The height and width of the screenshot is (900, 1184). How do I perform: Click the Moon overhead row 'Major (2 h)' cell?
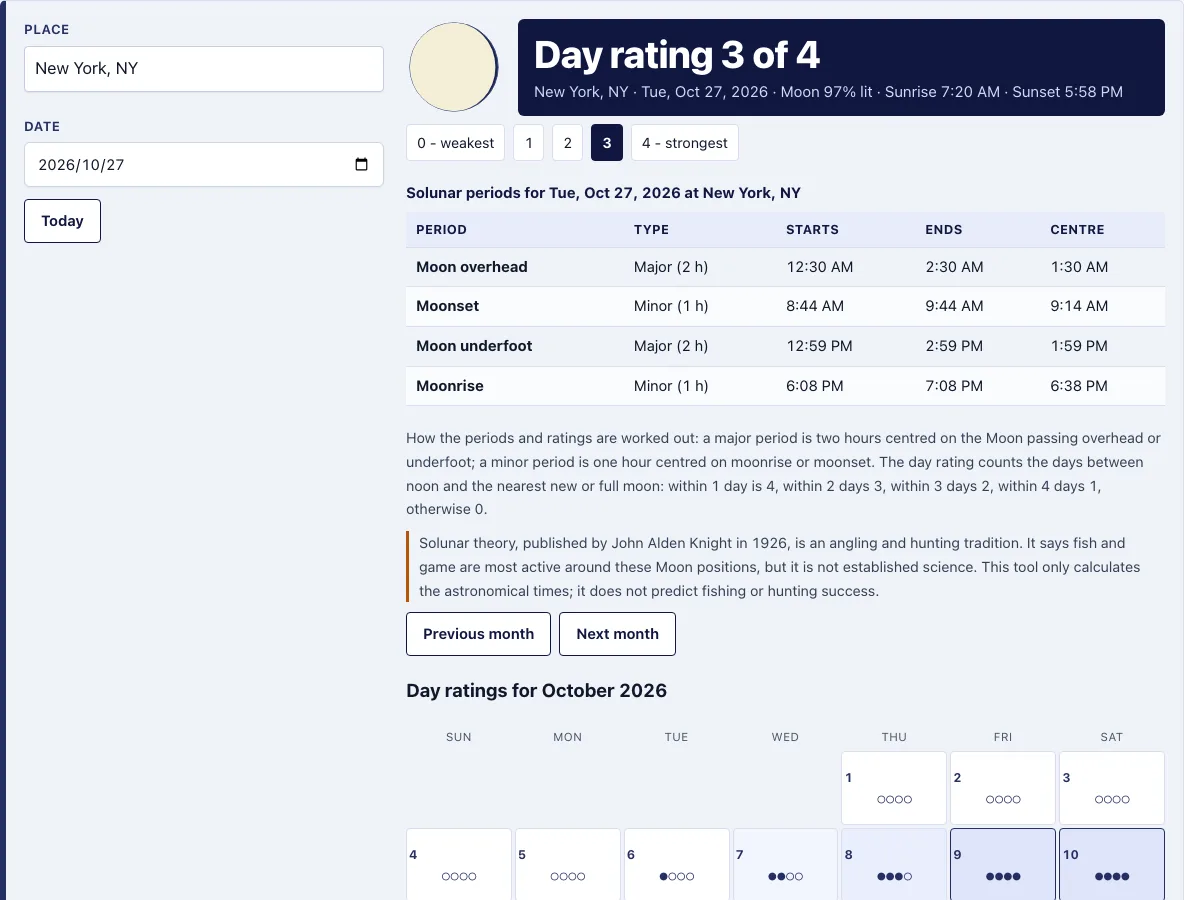click(671, 267)
